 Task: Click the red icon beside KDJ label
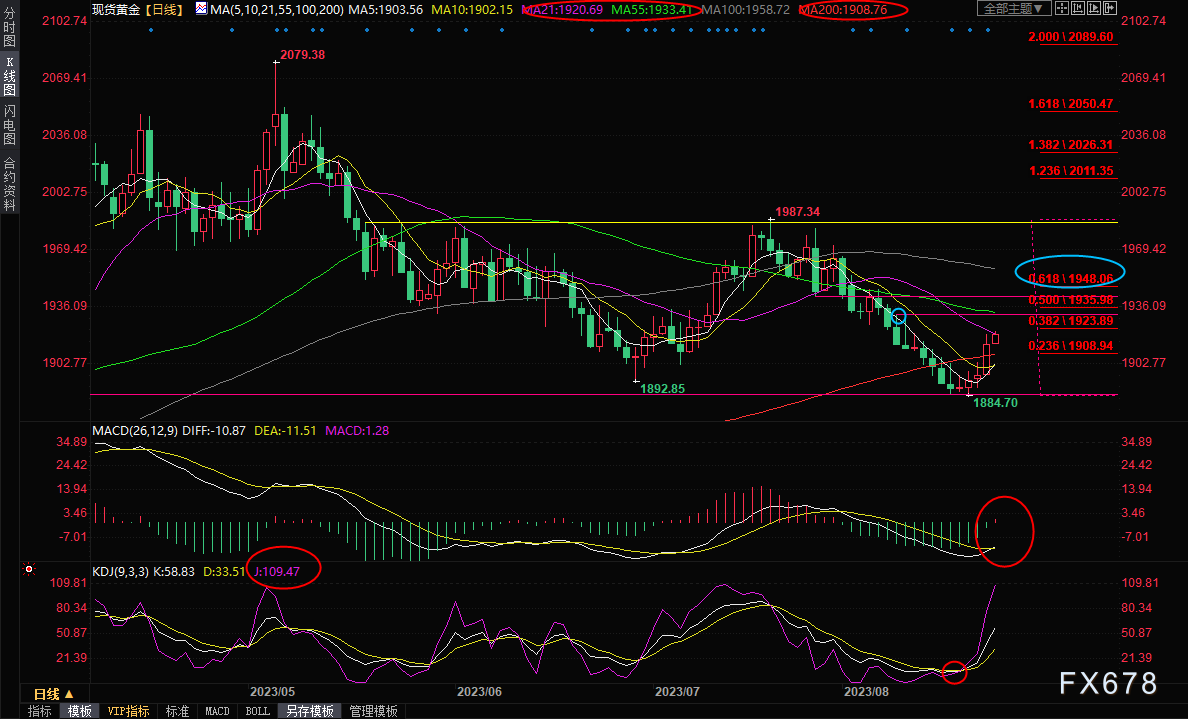pyautogui.click(x=30, y=570)
